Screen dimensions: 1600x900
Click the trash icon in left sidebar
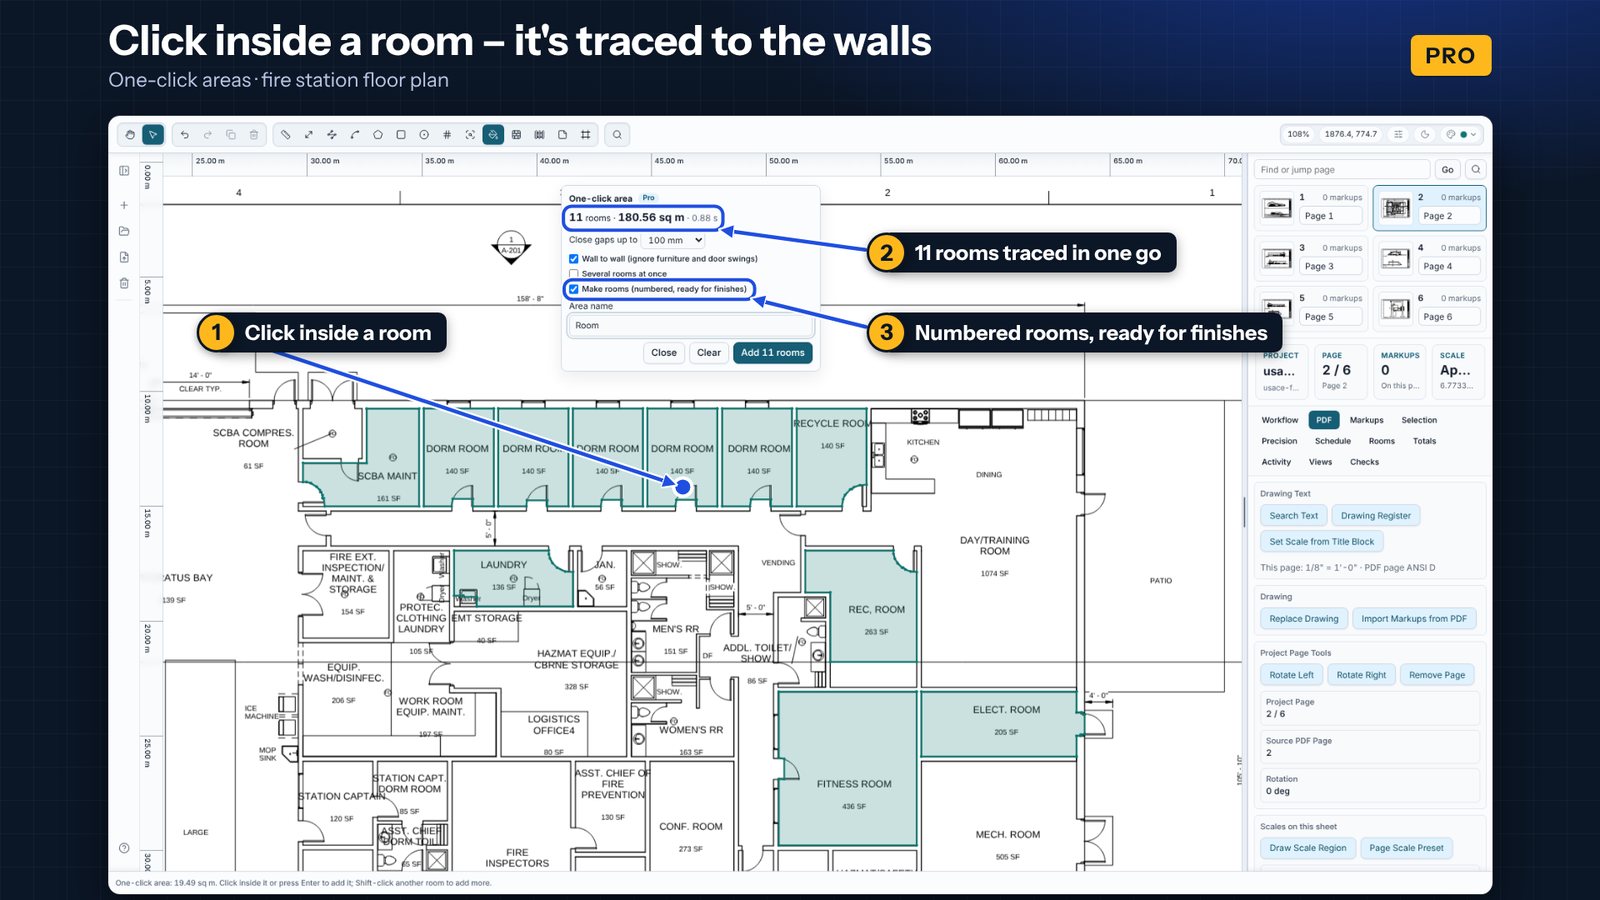(x=124, y=283)
